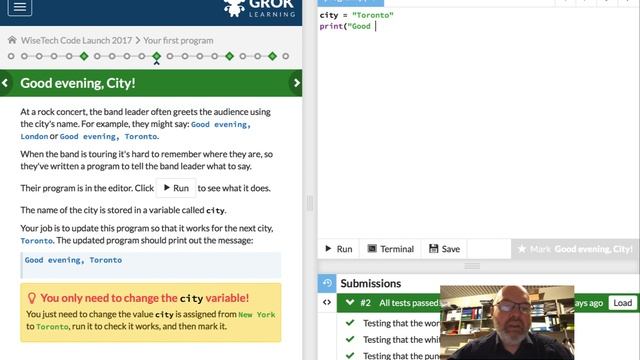Viewport: 640px width, 360px height.
Task: Click in code editor after print("Good
Action: pyautogui.click(x=375, y=26)
